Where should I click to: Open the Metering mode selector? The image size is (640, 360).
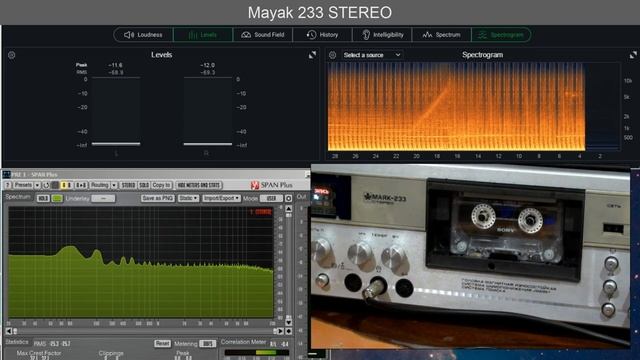pyautogui.click(x=207, y=344)
